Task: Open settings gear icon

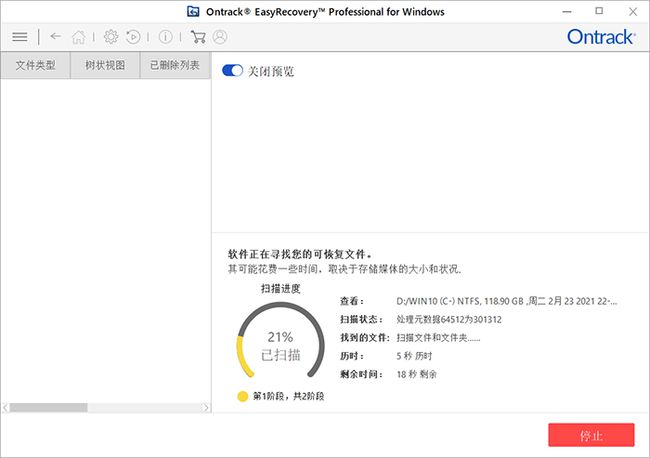Action: point(111,37)
